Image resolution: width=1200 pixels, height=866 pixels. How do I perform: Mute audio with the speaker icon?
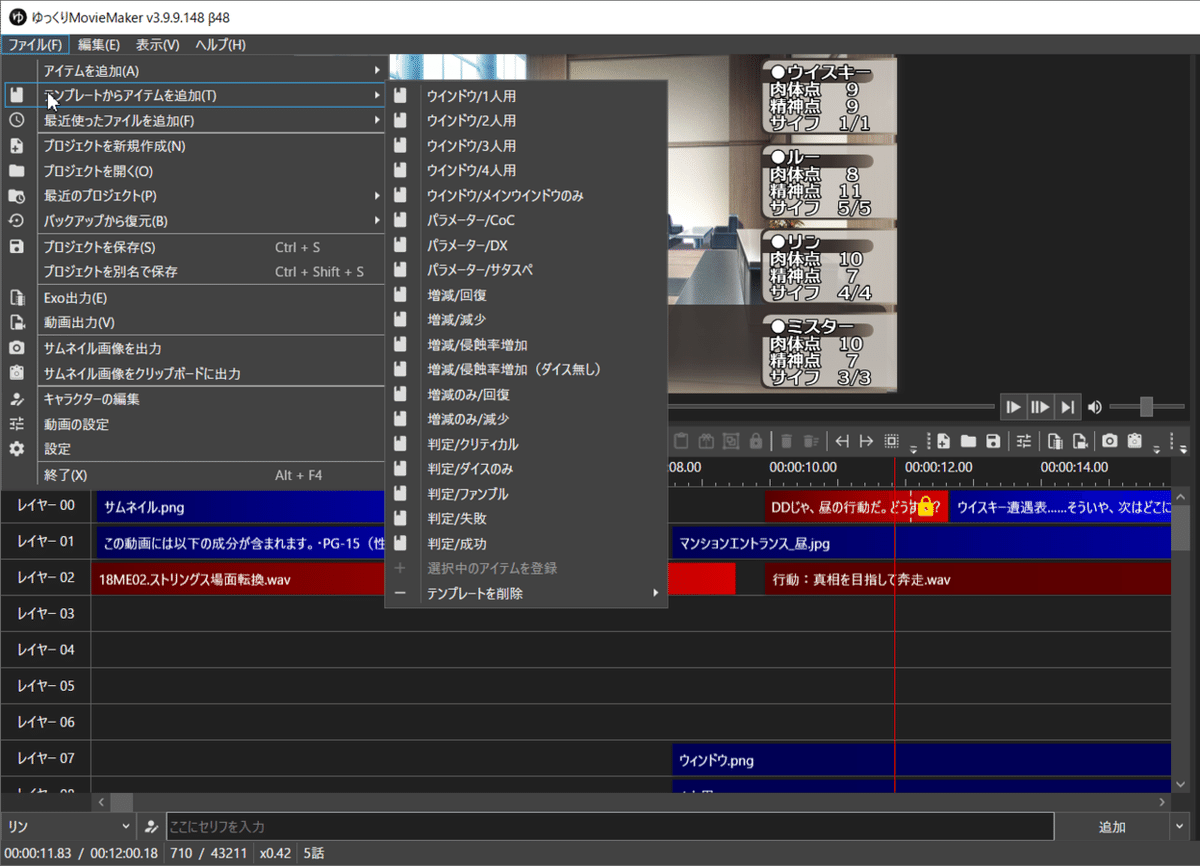[x=1095, y=407]
